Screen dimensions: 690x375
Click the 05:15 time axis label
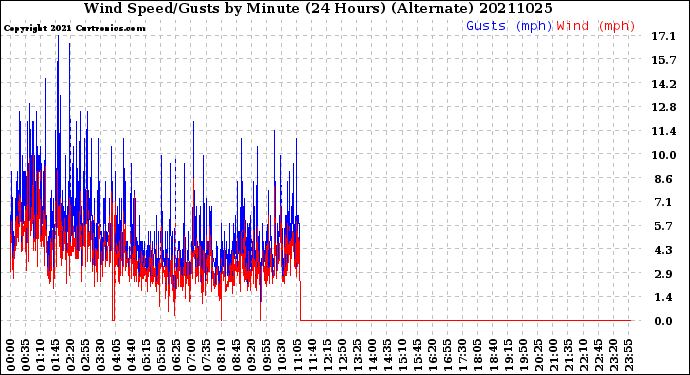(x=146, y=355)
